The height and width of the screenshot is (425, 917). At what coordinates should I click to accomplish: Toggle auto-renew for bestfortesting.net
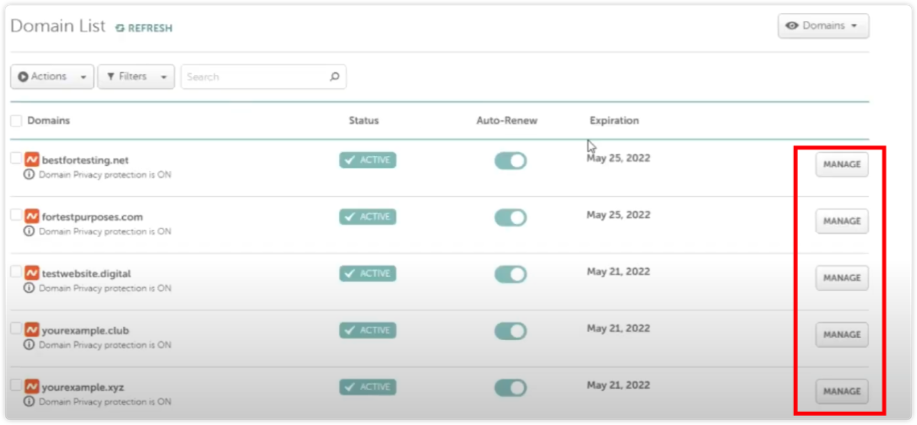click(511, 161)
